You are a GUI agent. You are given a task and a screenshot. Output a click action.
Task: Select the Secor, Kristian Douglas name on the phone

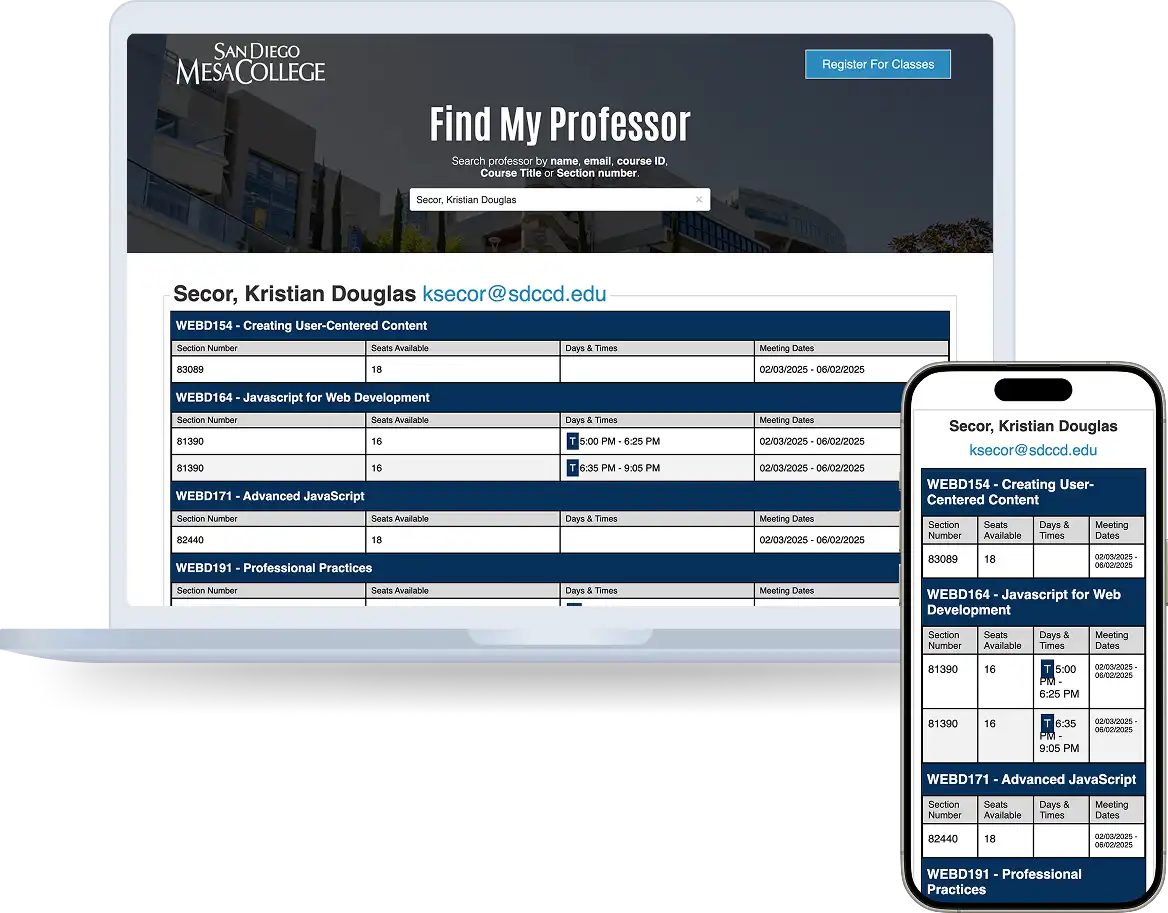[1032, 426]
